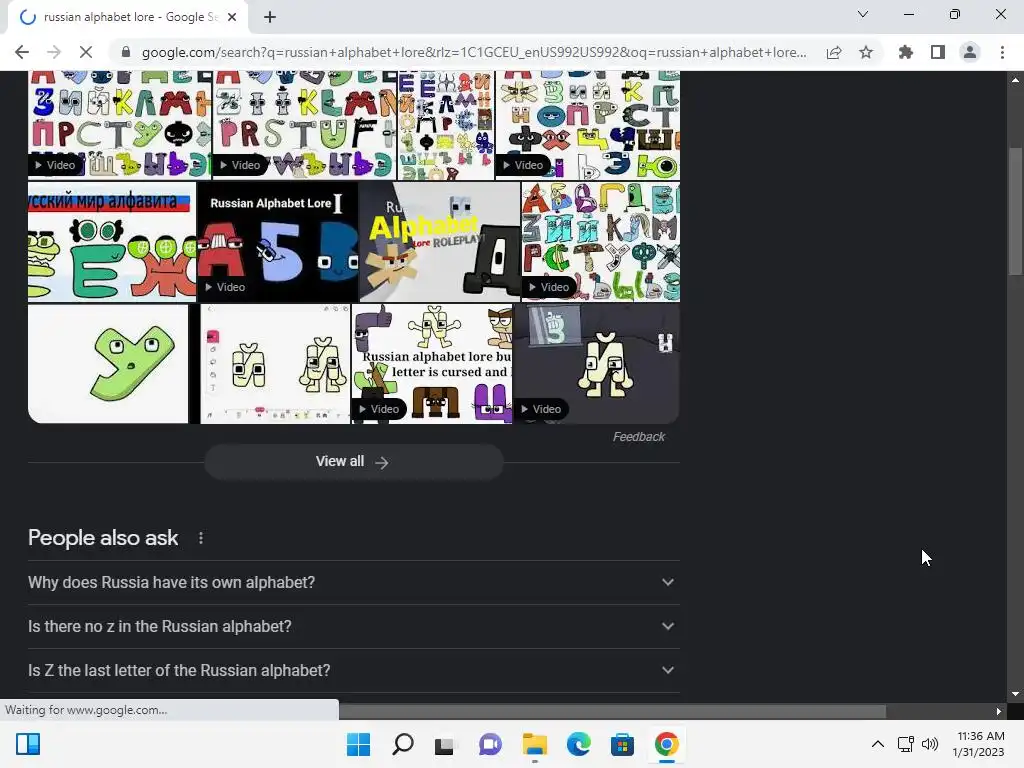Show hidden system tray icons
Screen dimensions: 1024x768
pyautogui.click(x=878, y=744)
